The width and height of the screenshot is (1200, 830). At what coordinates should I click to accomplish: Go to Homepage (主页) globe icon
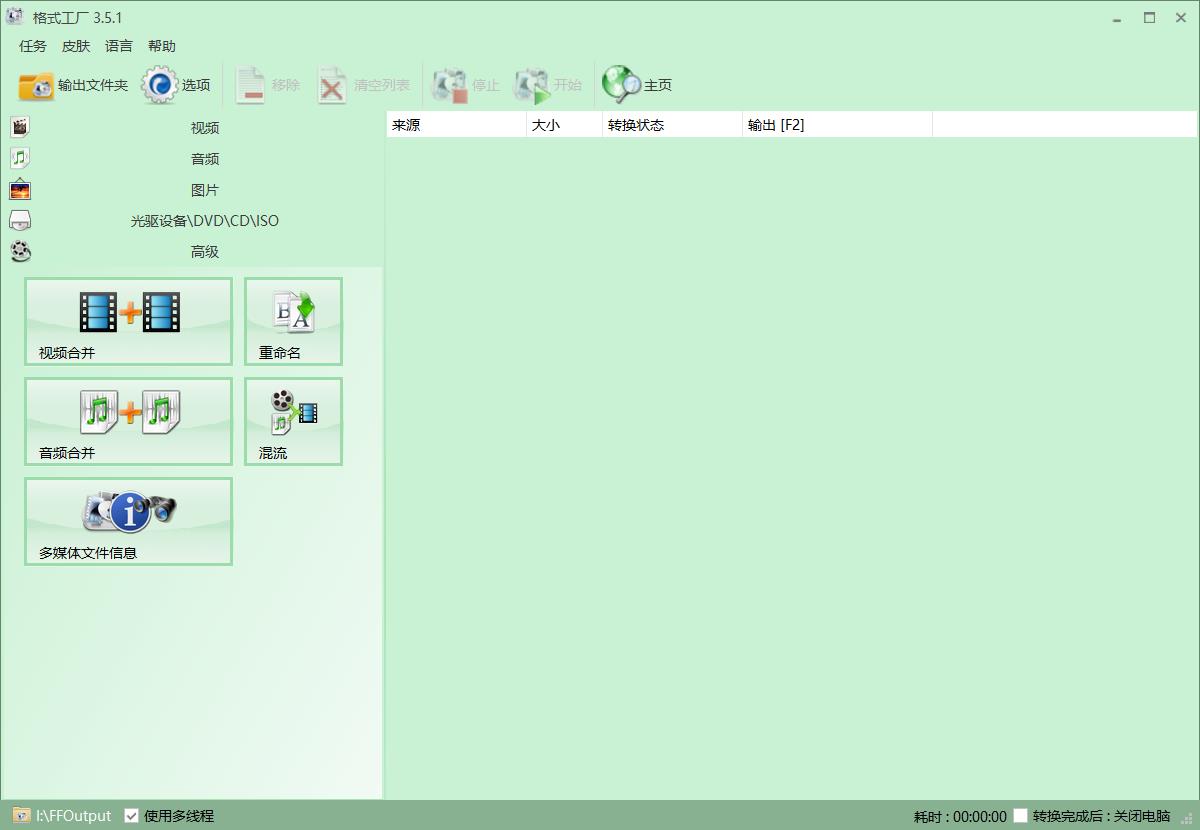(621, 86)
